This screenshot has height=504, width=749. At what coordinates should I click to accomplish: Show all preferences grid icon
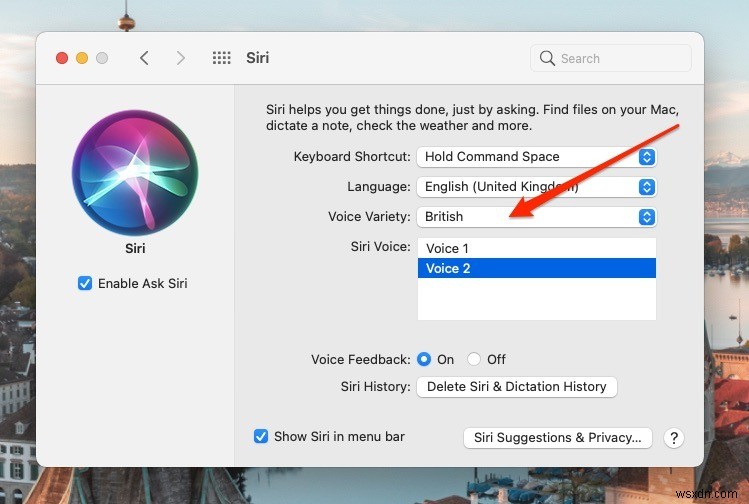pos(222,58)
